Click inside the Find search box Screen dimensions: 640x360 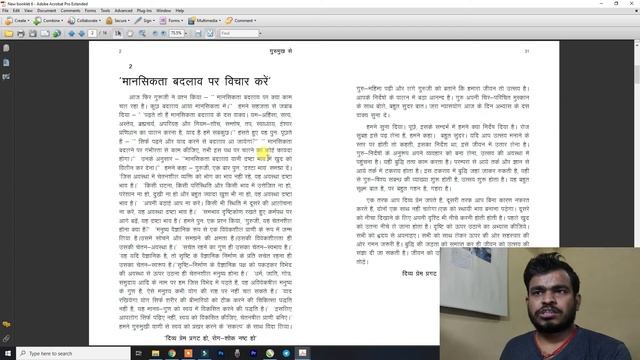pyautogui.click(x=239, y=33)
